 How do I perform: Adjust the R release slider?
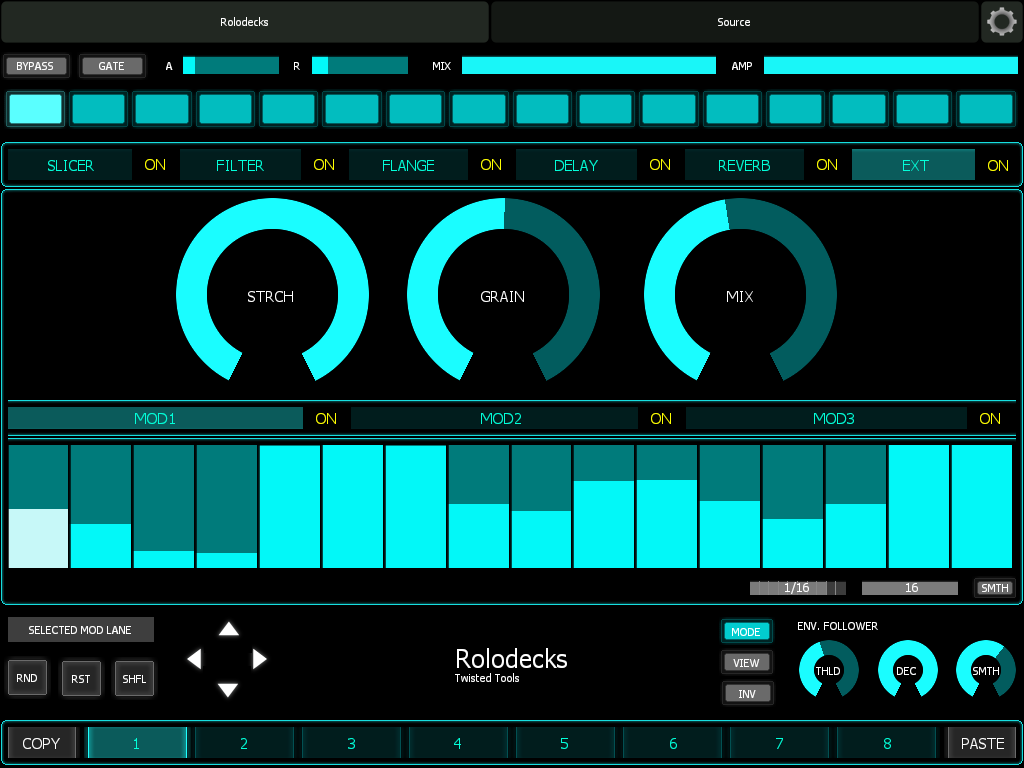pos(360,65)
